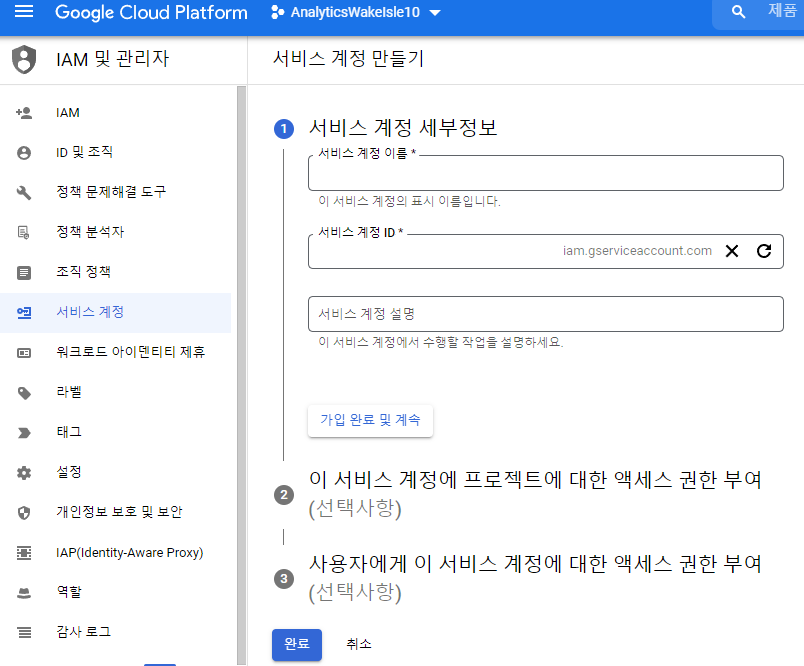Click the 취소 button
Image resolution: width=804 pixels, height=666 pixels.
[x=359, y=644]
